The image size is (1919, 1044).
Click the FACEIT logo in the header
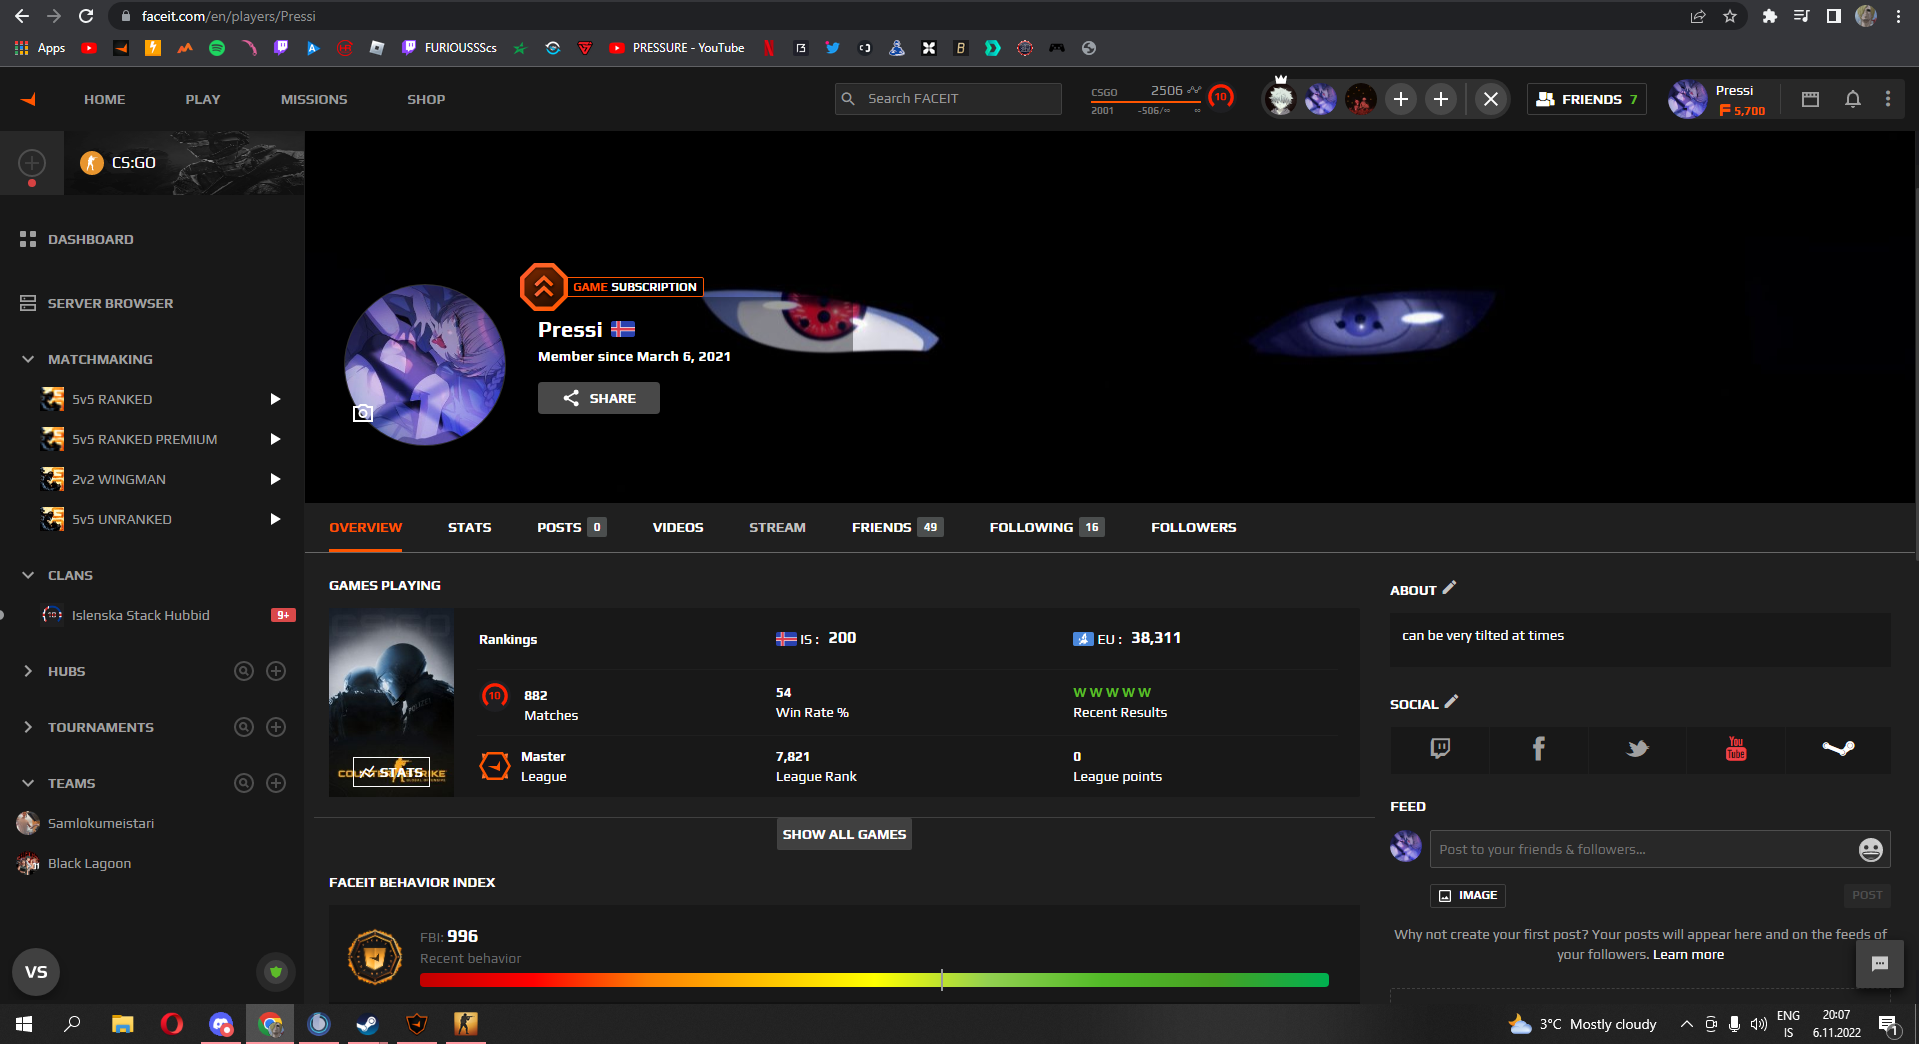click(x=29, y=99)
